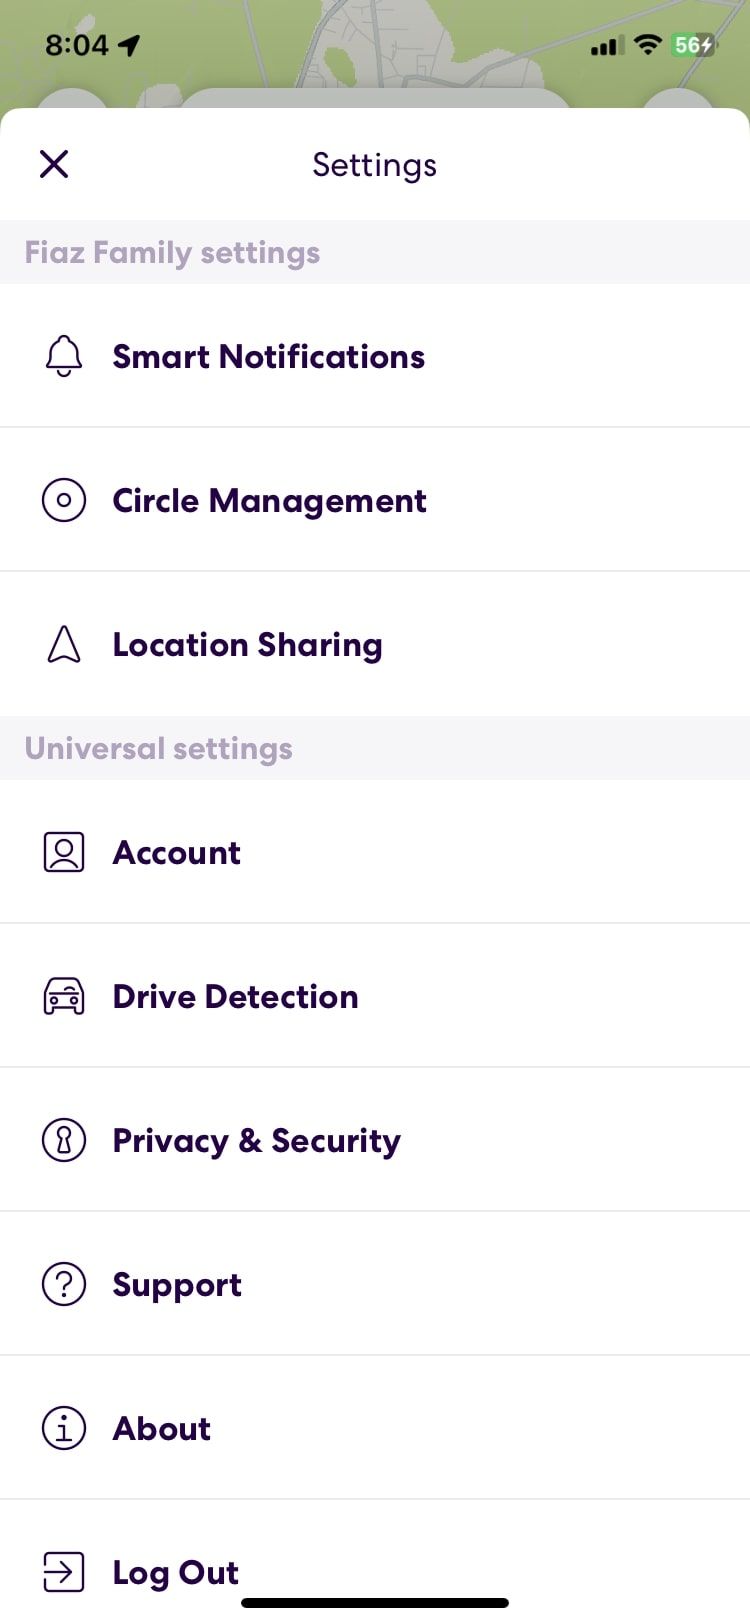Tap the battery indicator showing 56%
750x1624 pixels.
691,45
